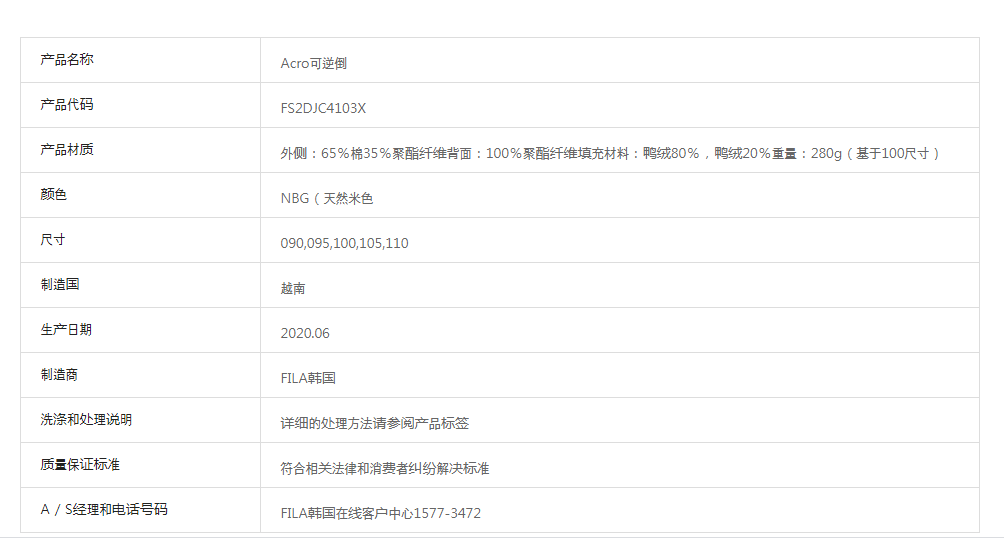This screenshot has height=538, width=1004.
Task: Click the 洗涤和处理说明 row label
Action: [86, 420]
